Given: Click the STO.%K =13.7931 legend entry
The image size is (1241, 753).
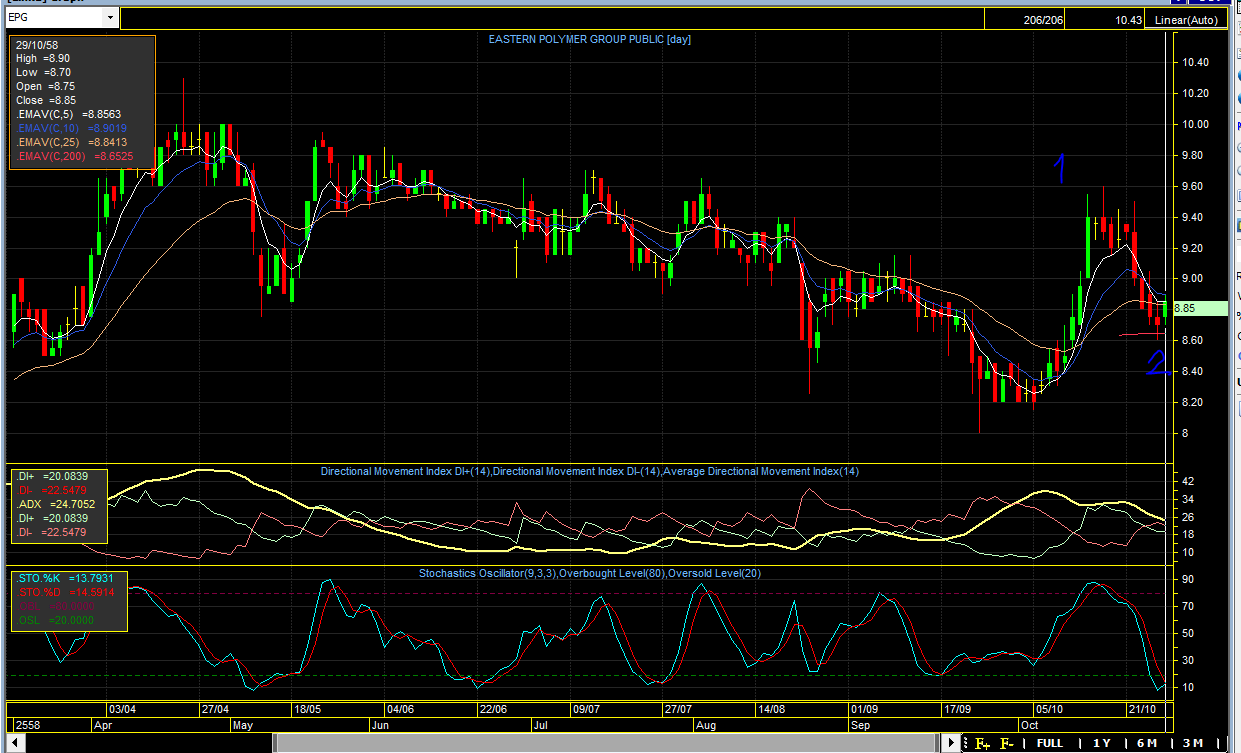Looking at the screenshot, I should click(x=63, y=577).
